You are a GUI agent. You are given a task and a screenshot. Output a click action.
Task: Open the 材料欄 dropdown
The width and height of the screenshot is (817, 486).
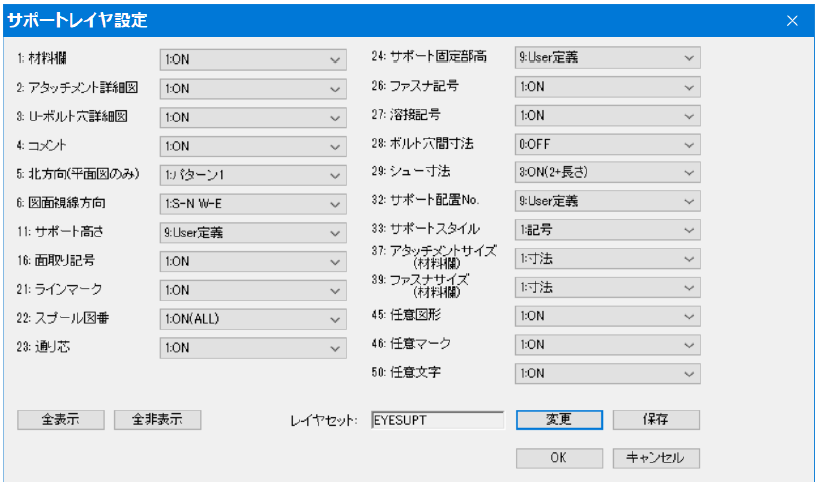click(x=253, y=60)
